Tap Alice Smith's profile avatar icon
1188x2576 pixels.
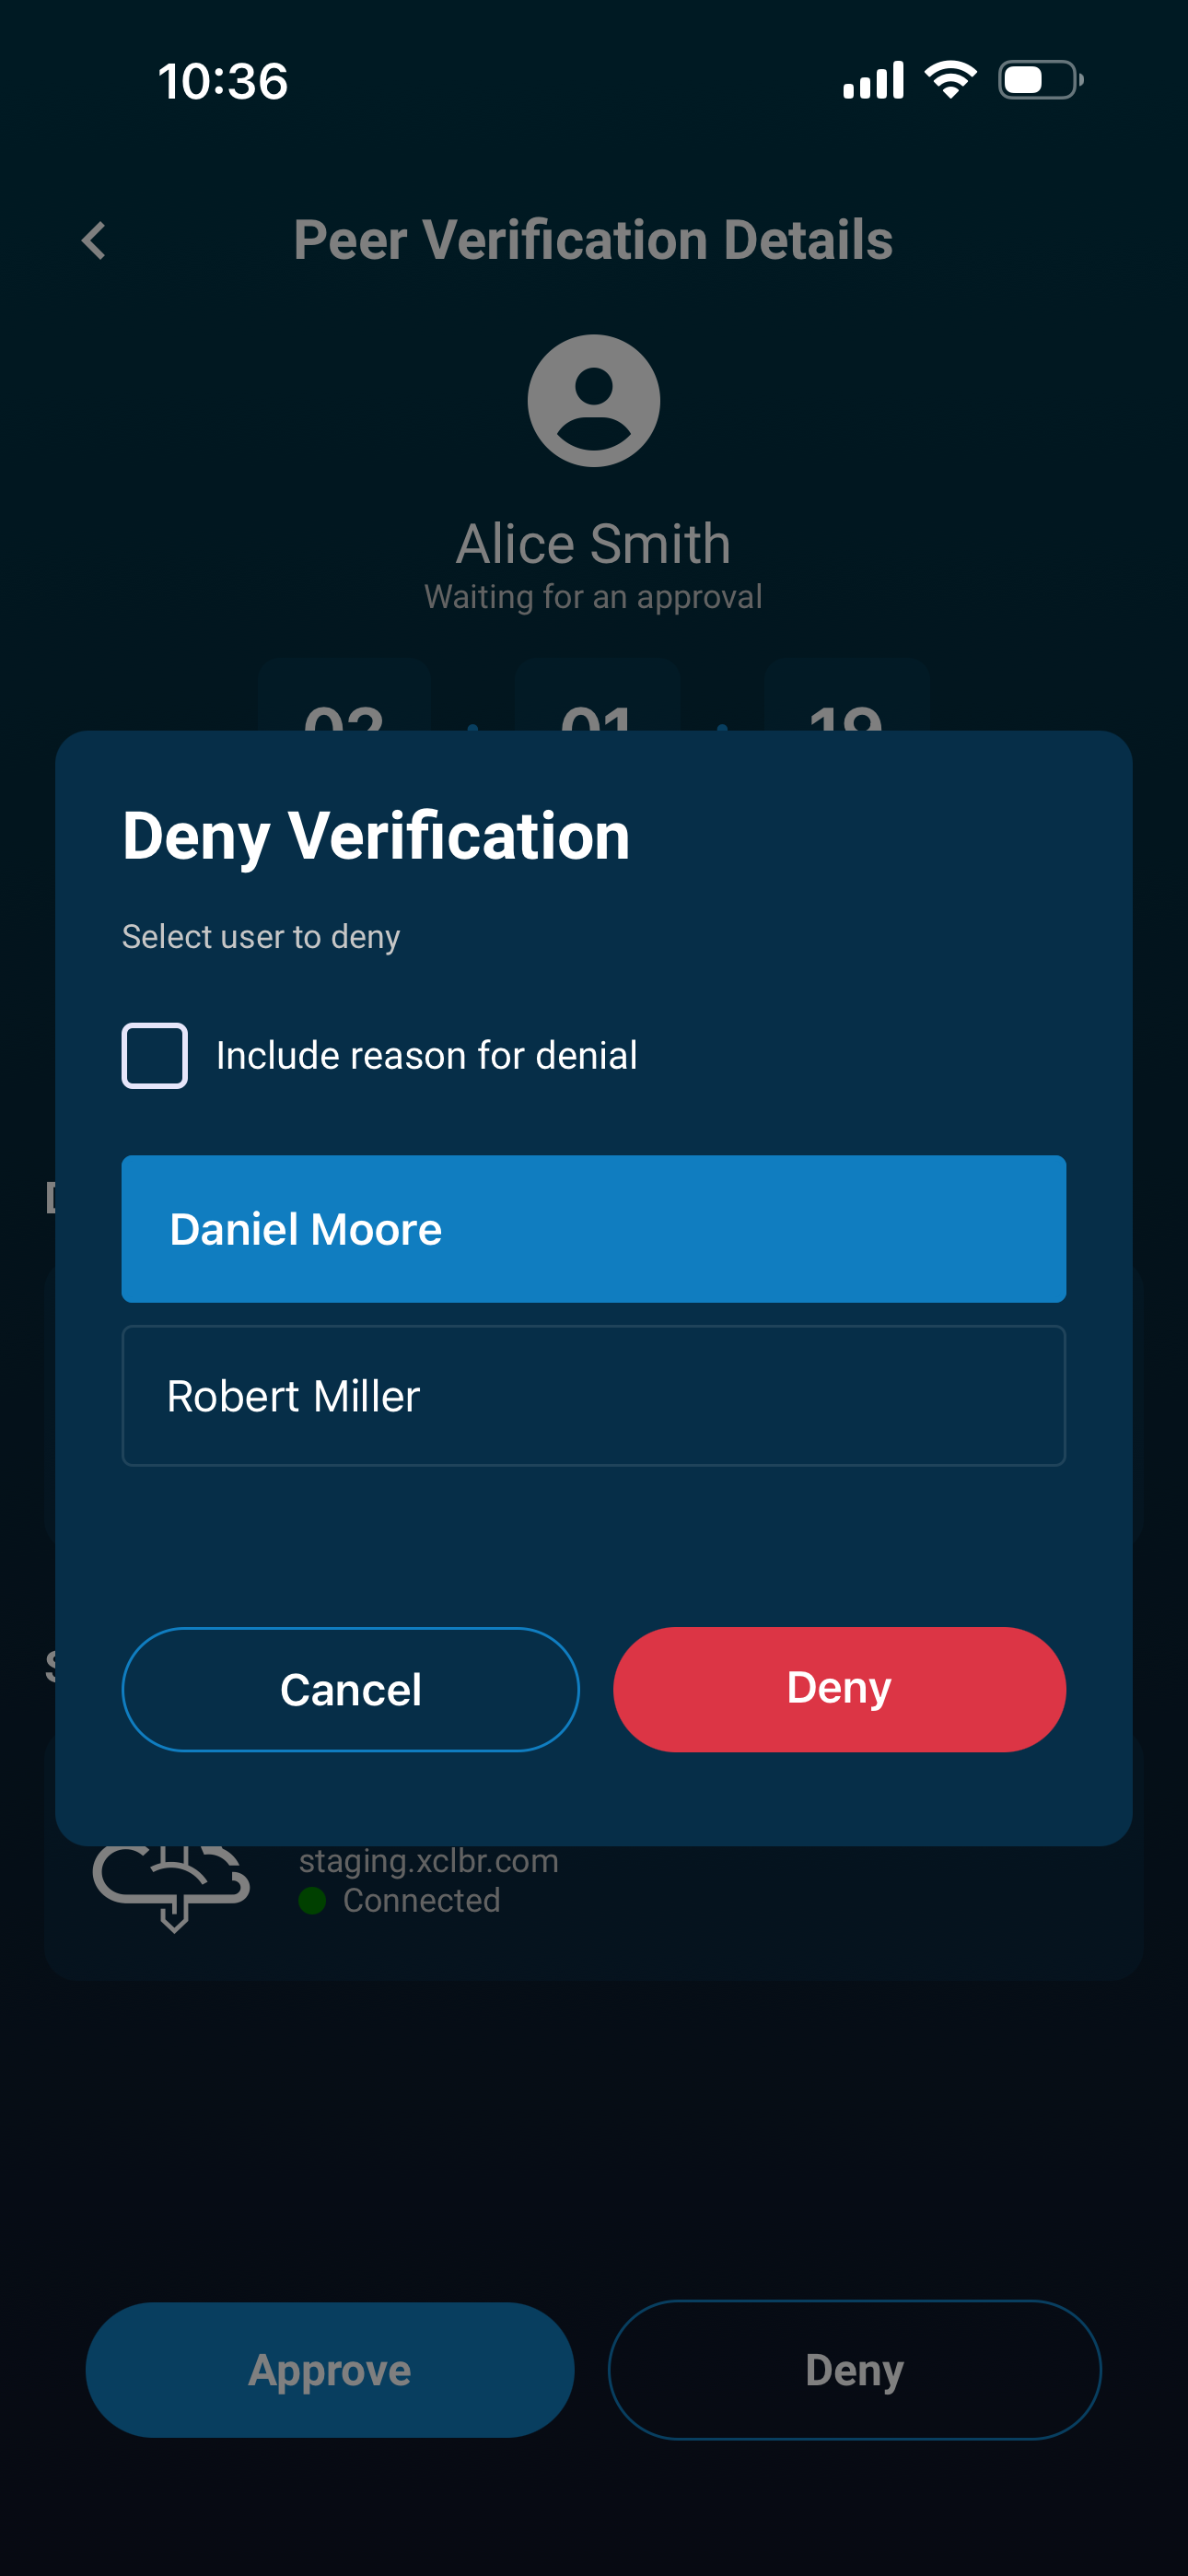pyautogui.click(x=593, y=400)
